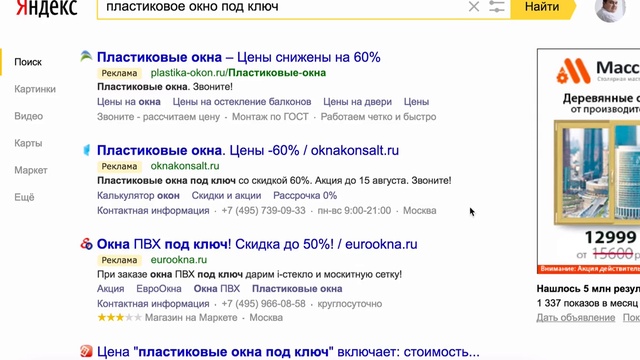Click the eurookna.ru favicon
Screen dimensions: 640x360
(86, 244)
